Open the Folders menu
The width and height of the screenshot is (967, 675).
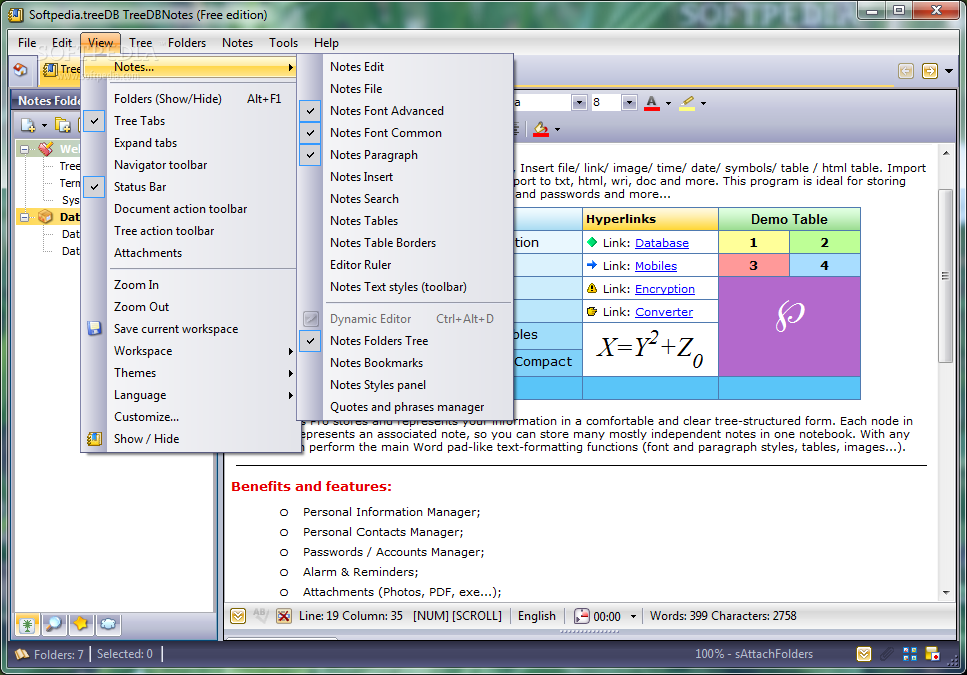(187, 43)
